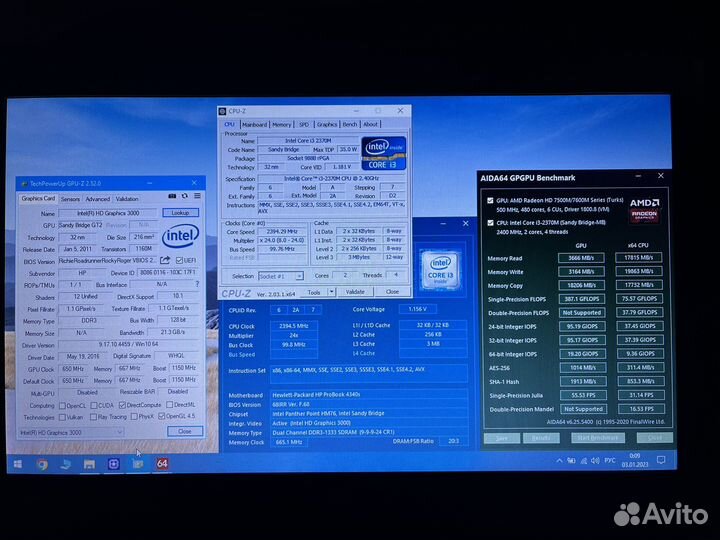Click Start Benchmark in AIDA64 GPGPU window

pos(598,438)
